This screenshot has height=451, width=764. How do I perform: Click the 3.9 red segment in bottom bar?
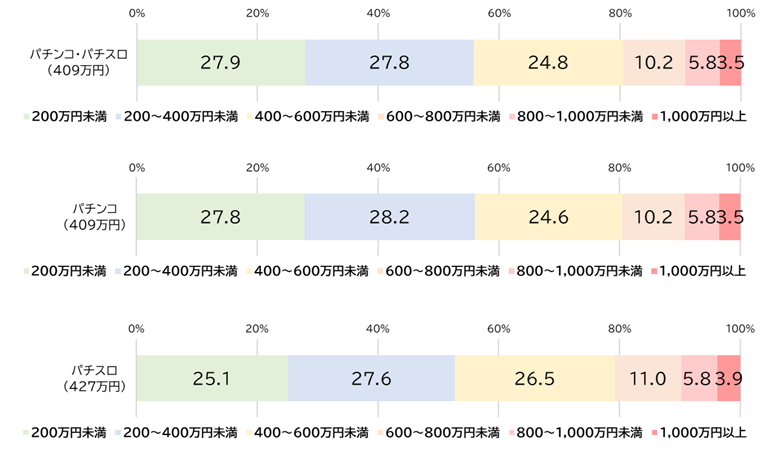tap(729, 377)
